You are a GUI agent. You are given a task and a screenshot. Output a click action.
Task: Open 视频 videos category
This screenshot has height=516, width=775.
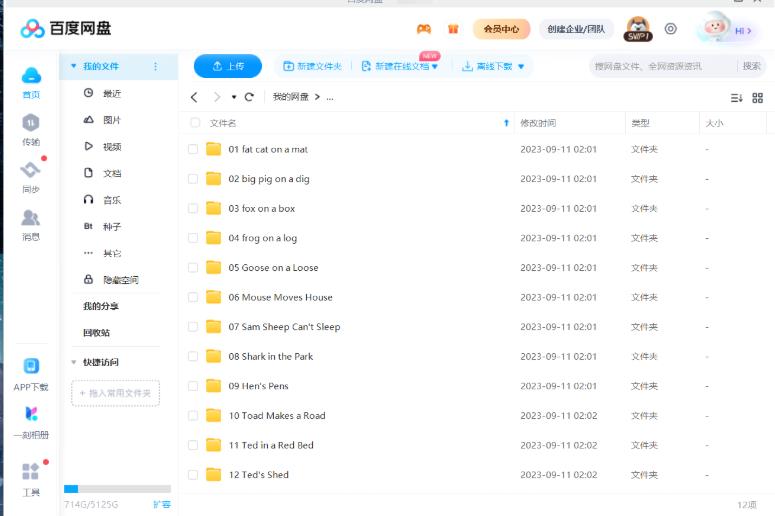coord(102,146)
